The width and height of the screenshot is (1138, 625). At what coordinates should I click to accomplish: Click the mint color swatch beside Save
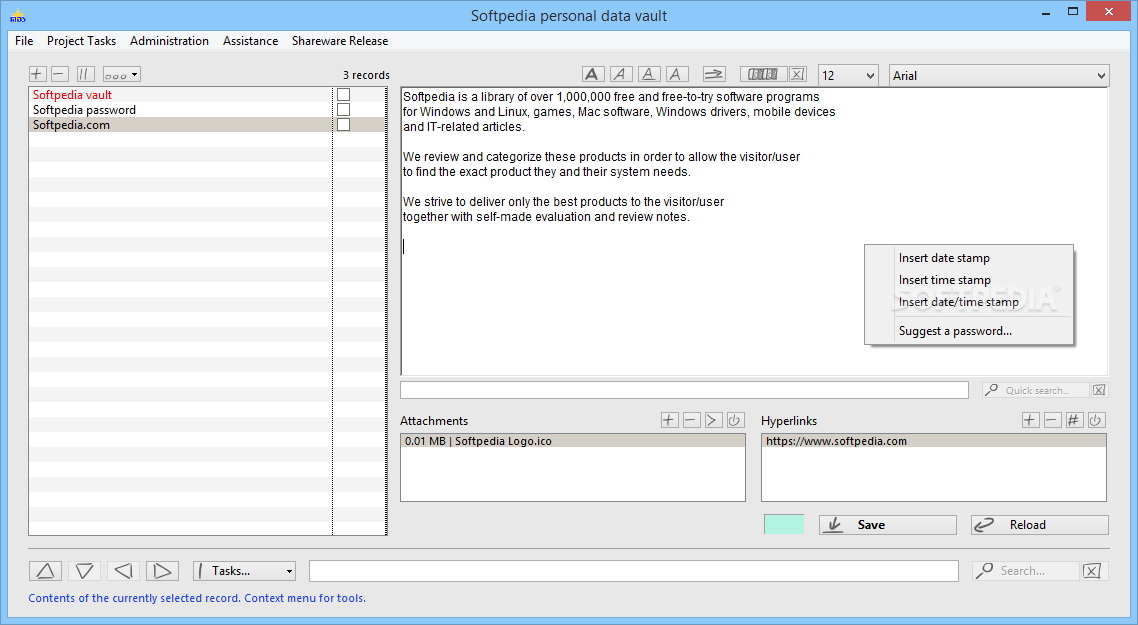pyautogui.click(x=784, y=524)
